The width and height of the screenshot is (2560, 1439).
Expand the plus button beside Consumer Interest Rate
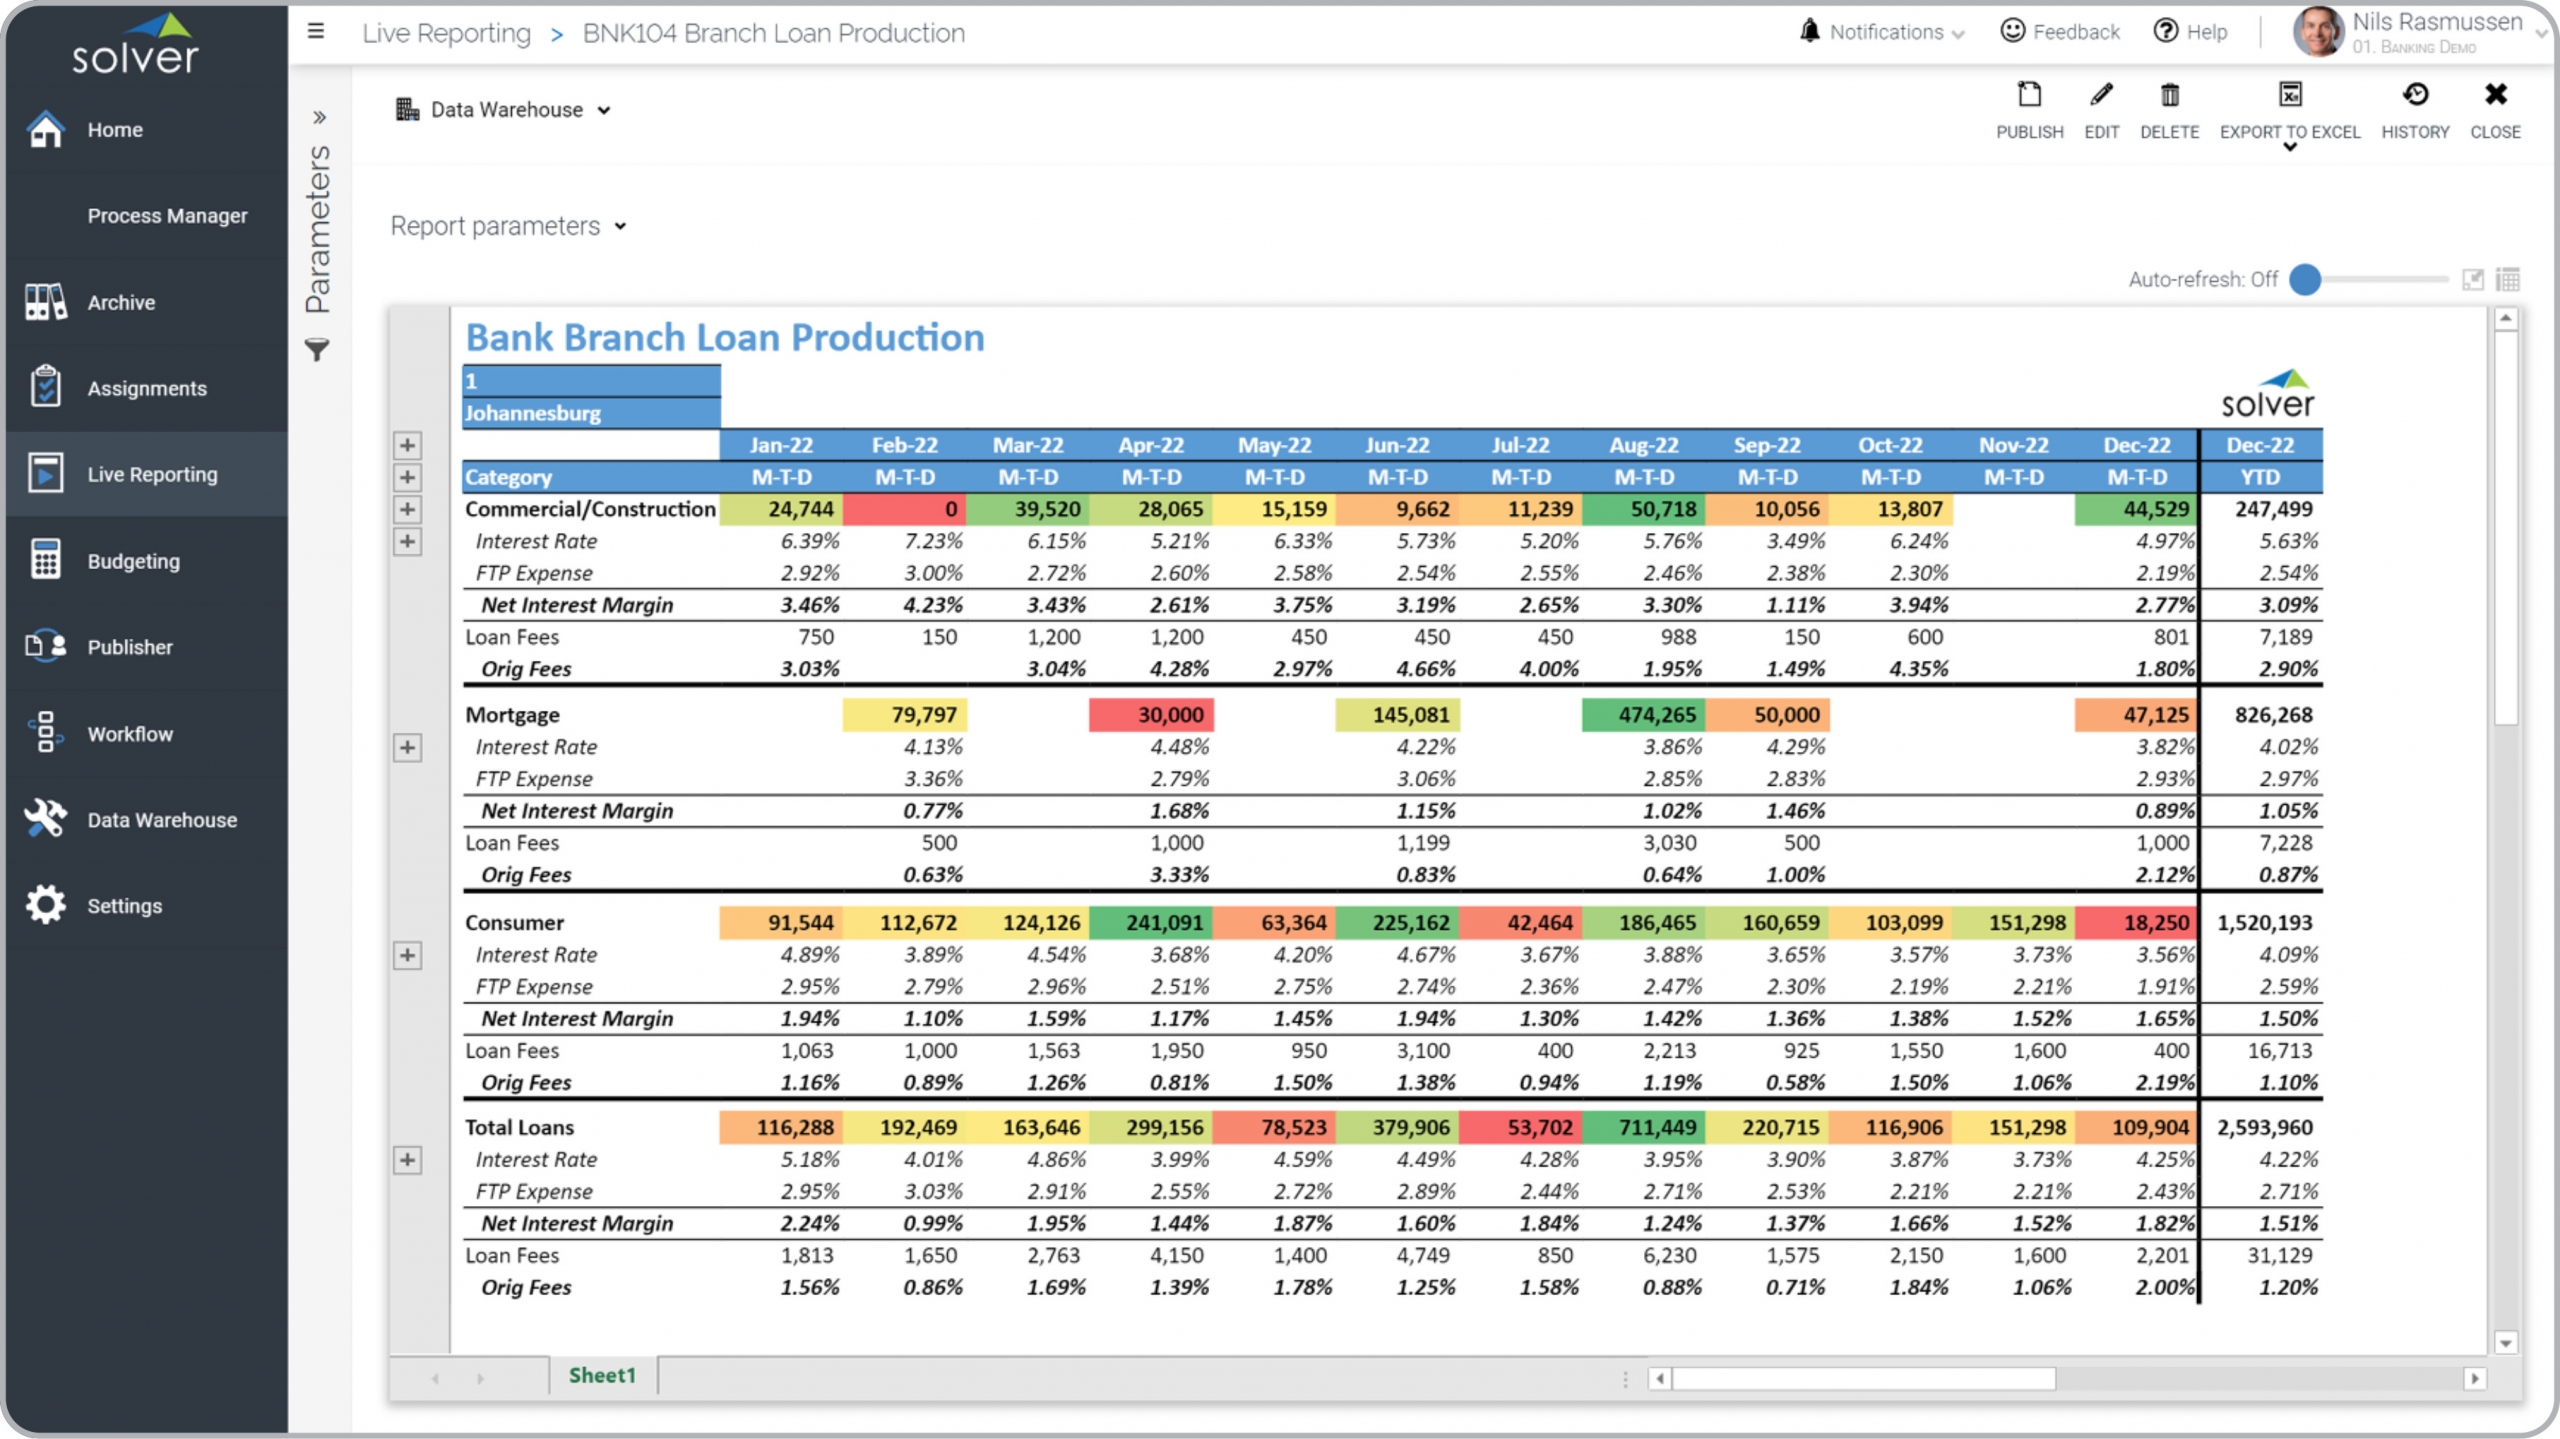407,955
